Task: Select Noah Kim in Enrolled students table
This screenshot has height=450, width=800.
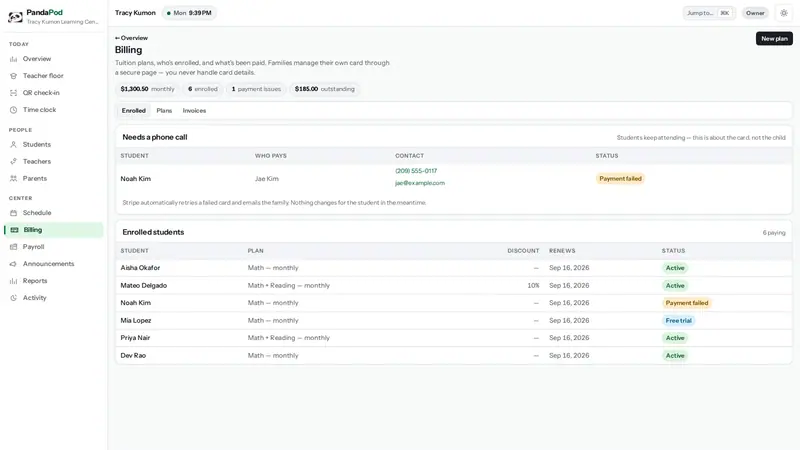Action: pyautogui.click(x=454, y=303)
